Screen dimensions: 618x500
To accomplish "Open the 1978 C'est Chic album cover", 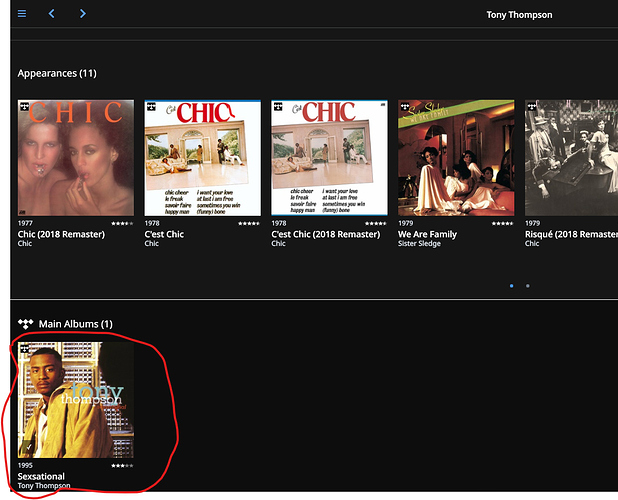I will click(203, 158).
